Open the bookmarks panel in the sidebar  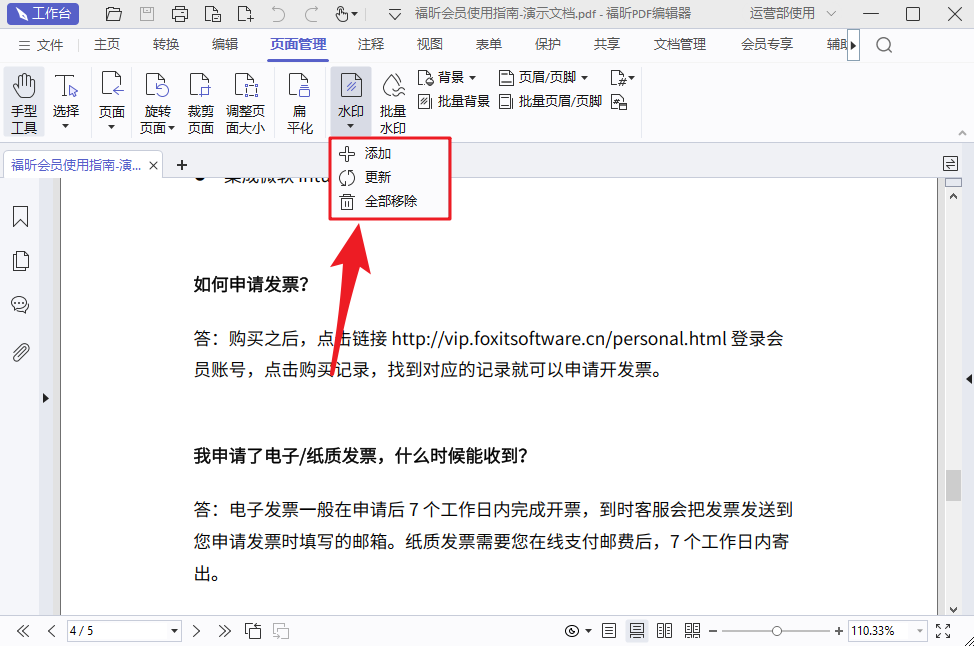20,216
